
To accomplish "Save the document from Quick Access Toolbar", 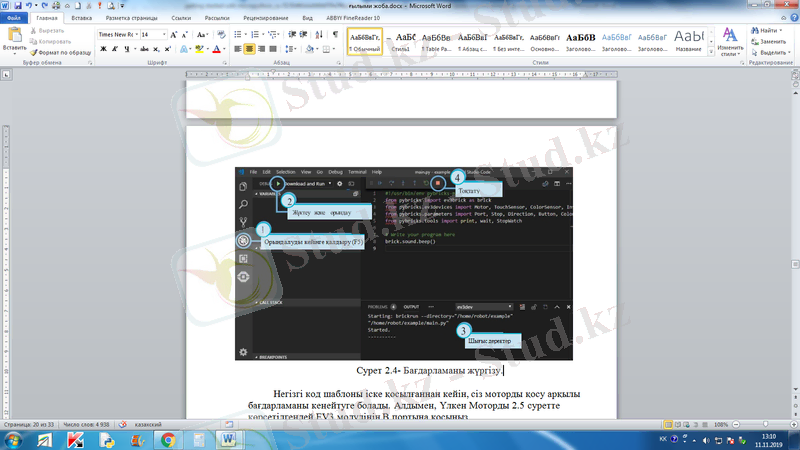I will (x=18, y=6).
